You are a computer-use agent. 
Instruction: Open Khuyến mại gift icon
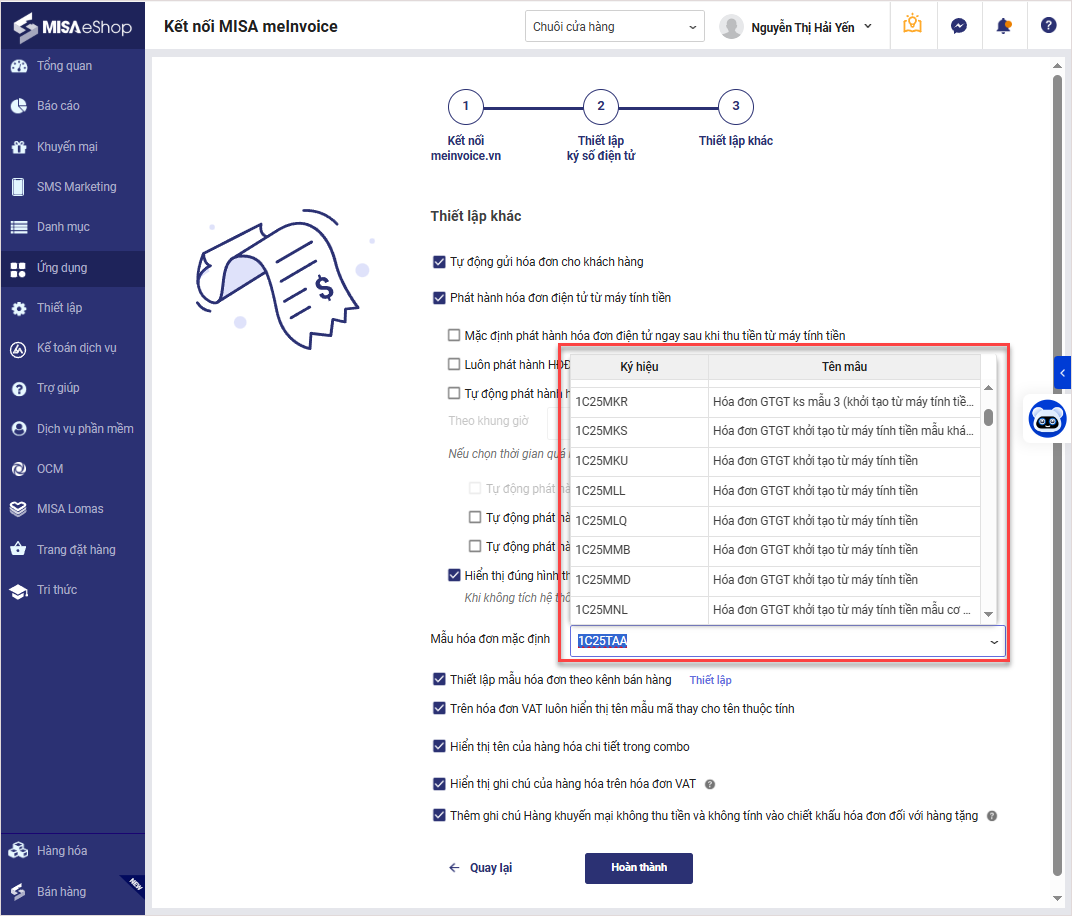(19, 147)
